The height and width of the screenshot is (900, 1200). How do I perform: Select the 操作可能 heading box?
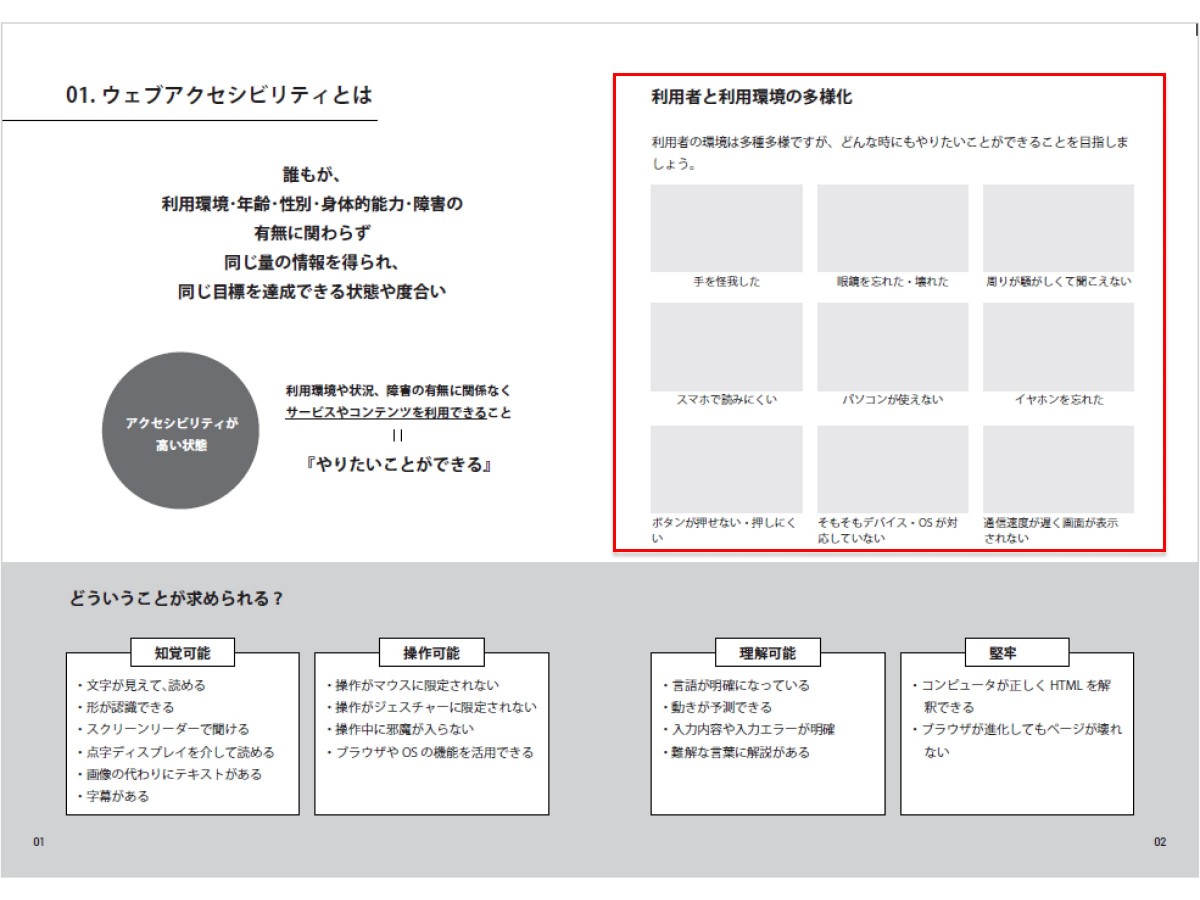click(431, 653)
